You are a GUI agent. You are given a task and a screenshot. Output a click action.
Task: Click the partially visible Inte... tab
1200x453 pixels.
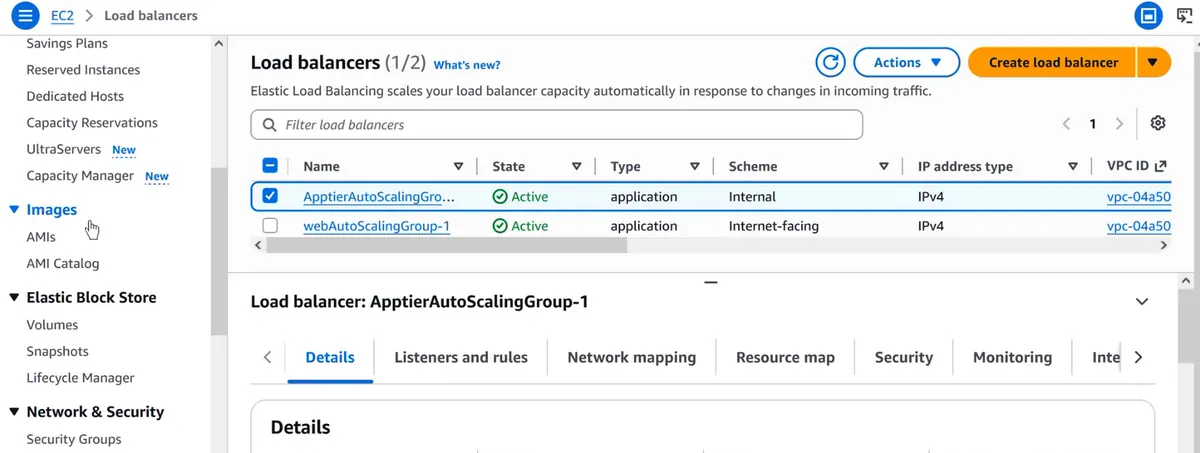pyautogui.click(x=1106, y=357)
